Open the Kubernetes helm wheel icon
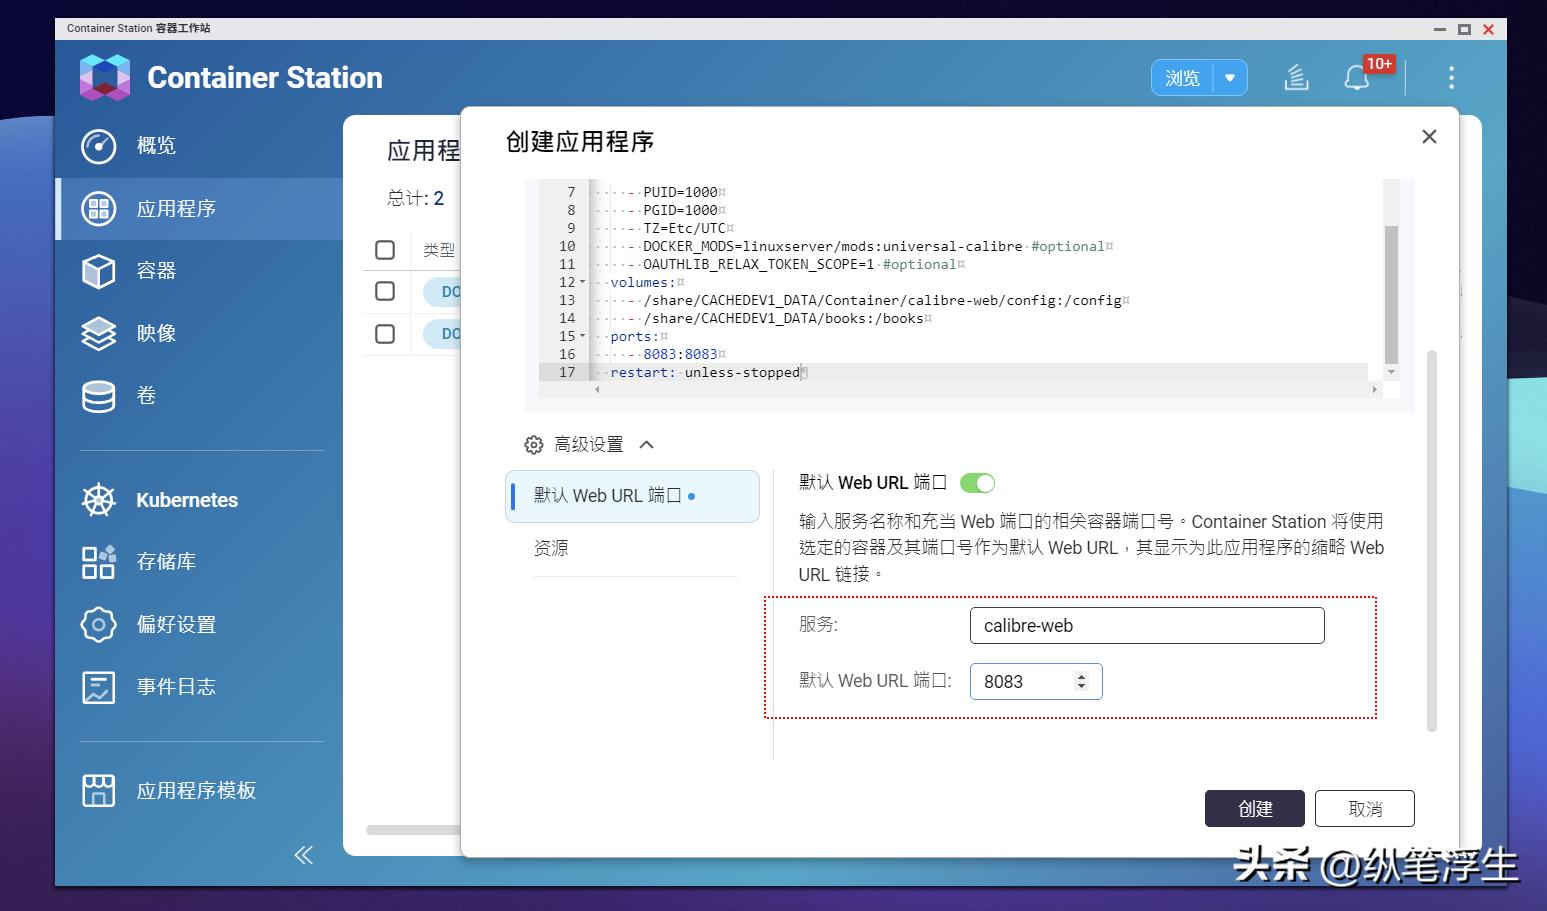The height and width of the screenshot is (911, 1547). 98,500
